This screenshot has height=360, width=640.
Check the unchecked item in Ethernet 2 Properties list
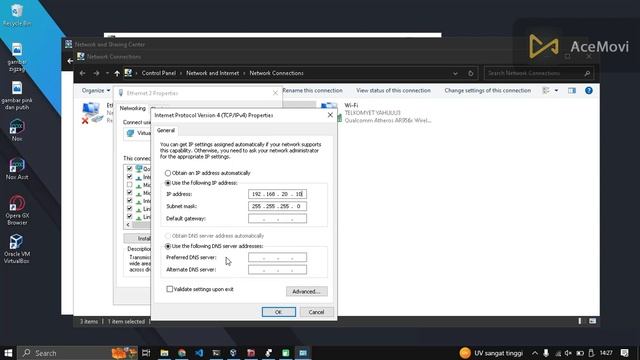click(129, 185)
